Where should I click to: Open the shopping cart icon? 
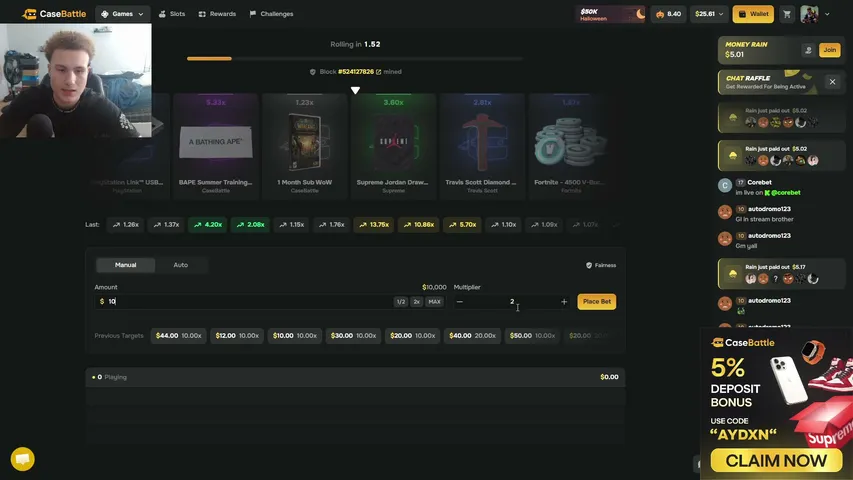click(x=787, y=14)
